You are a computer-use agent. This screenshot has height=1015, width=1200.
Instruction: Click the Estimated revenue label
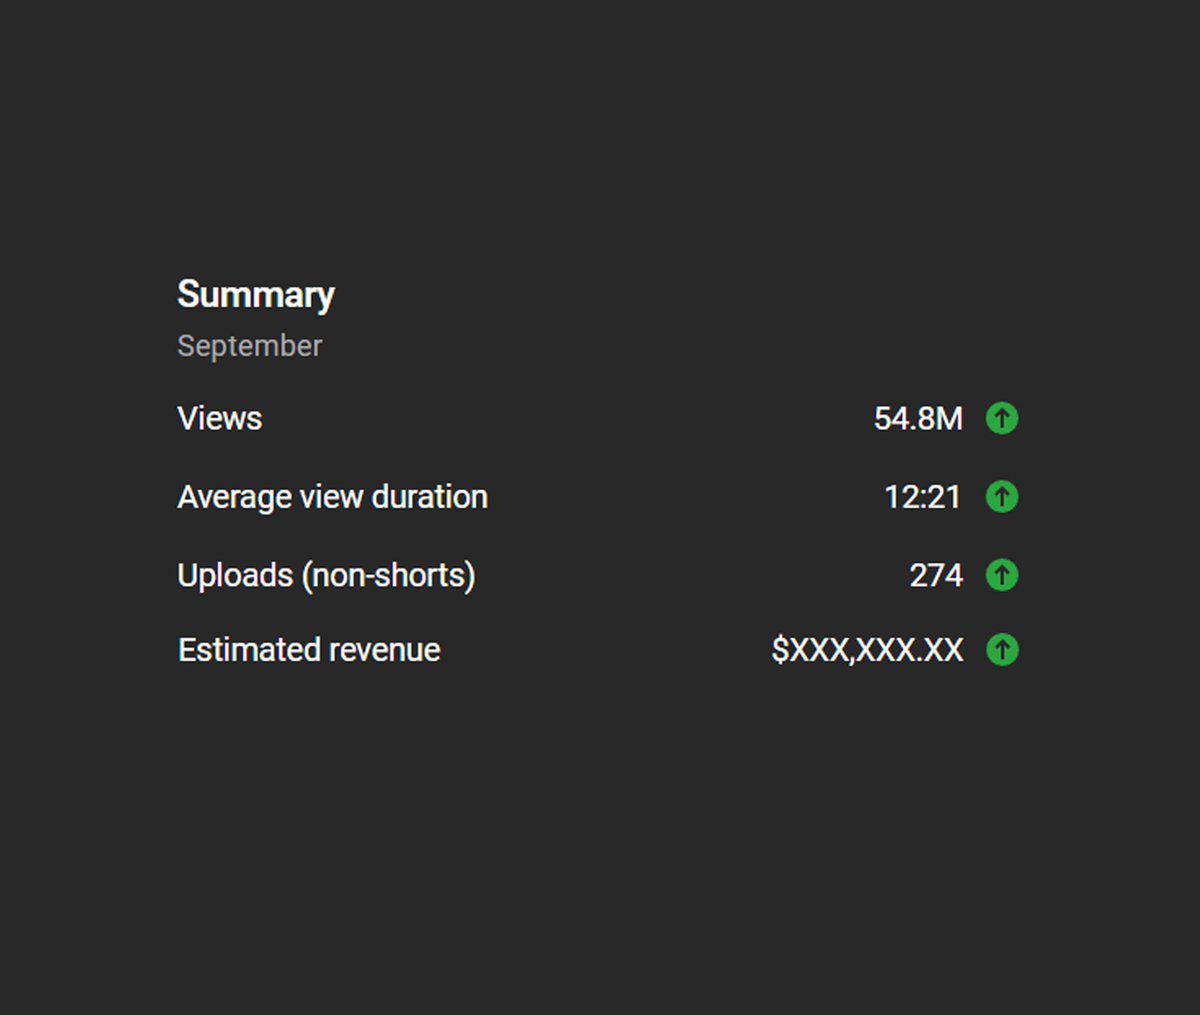[x=309, y=650]
